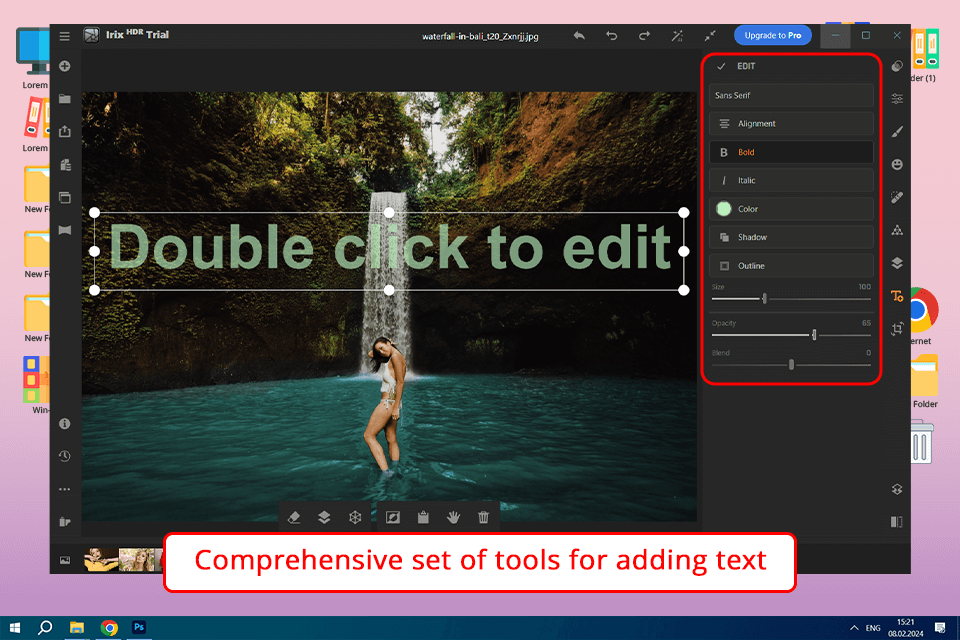Click the Upgrade to Pro button
Screen dimensions: 960x640
click(x=773, y=36)
